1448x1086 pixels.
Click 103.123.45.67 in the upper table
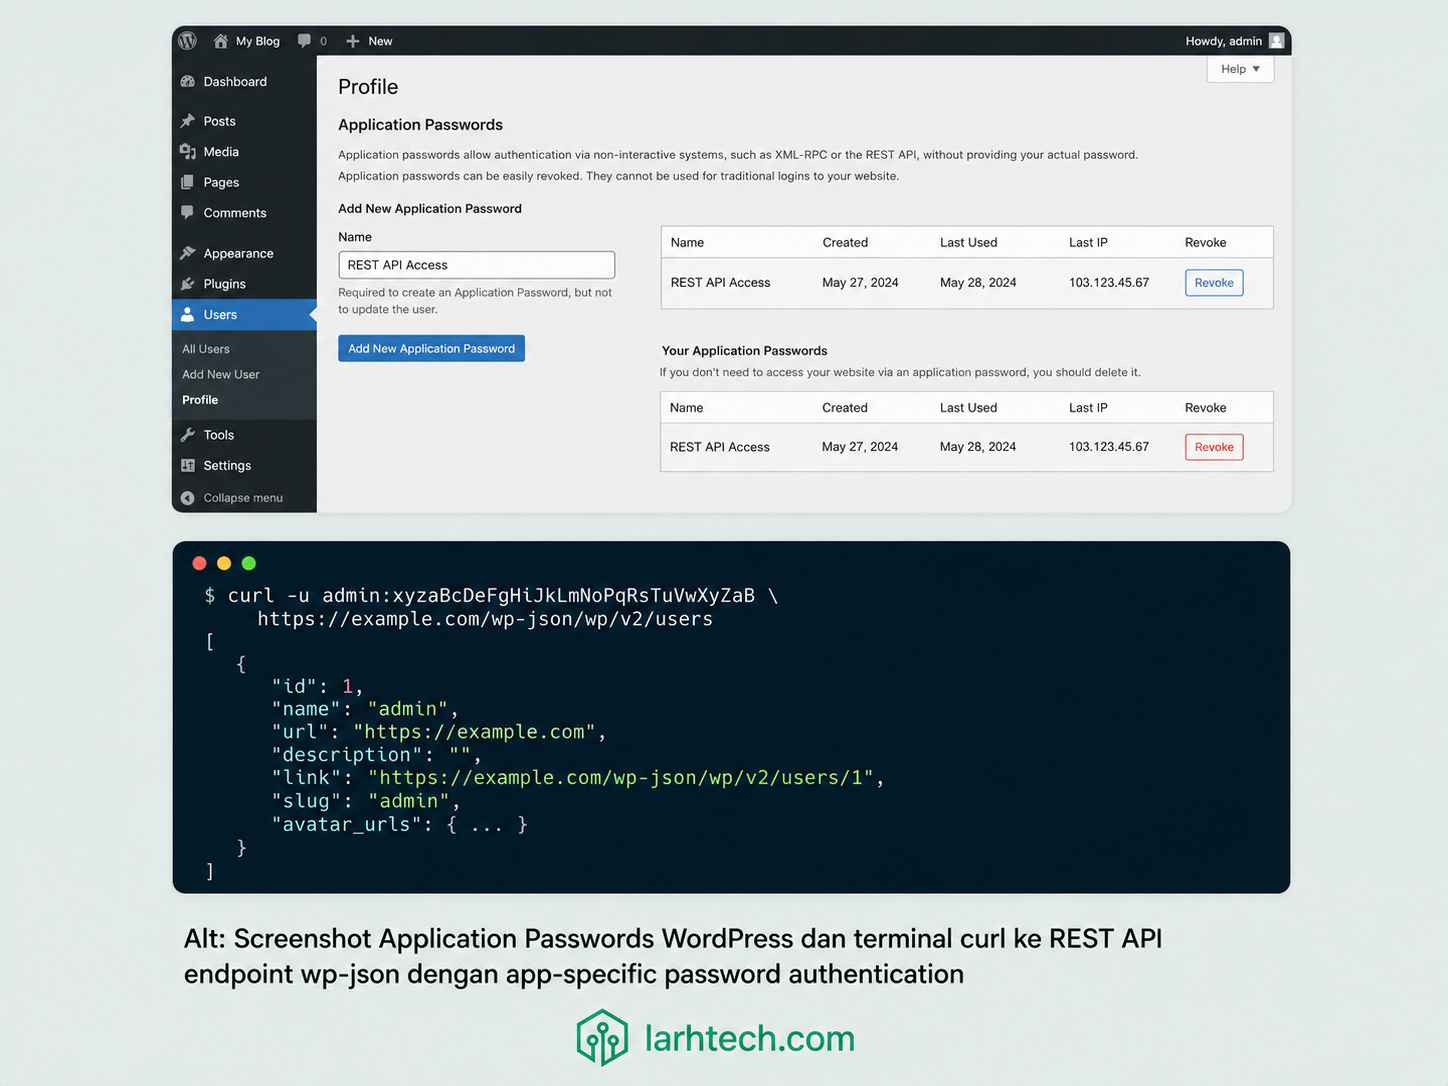[1109, 283]
